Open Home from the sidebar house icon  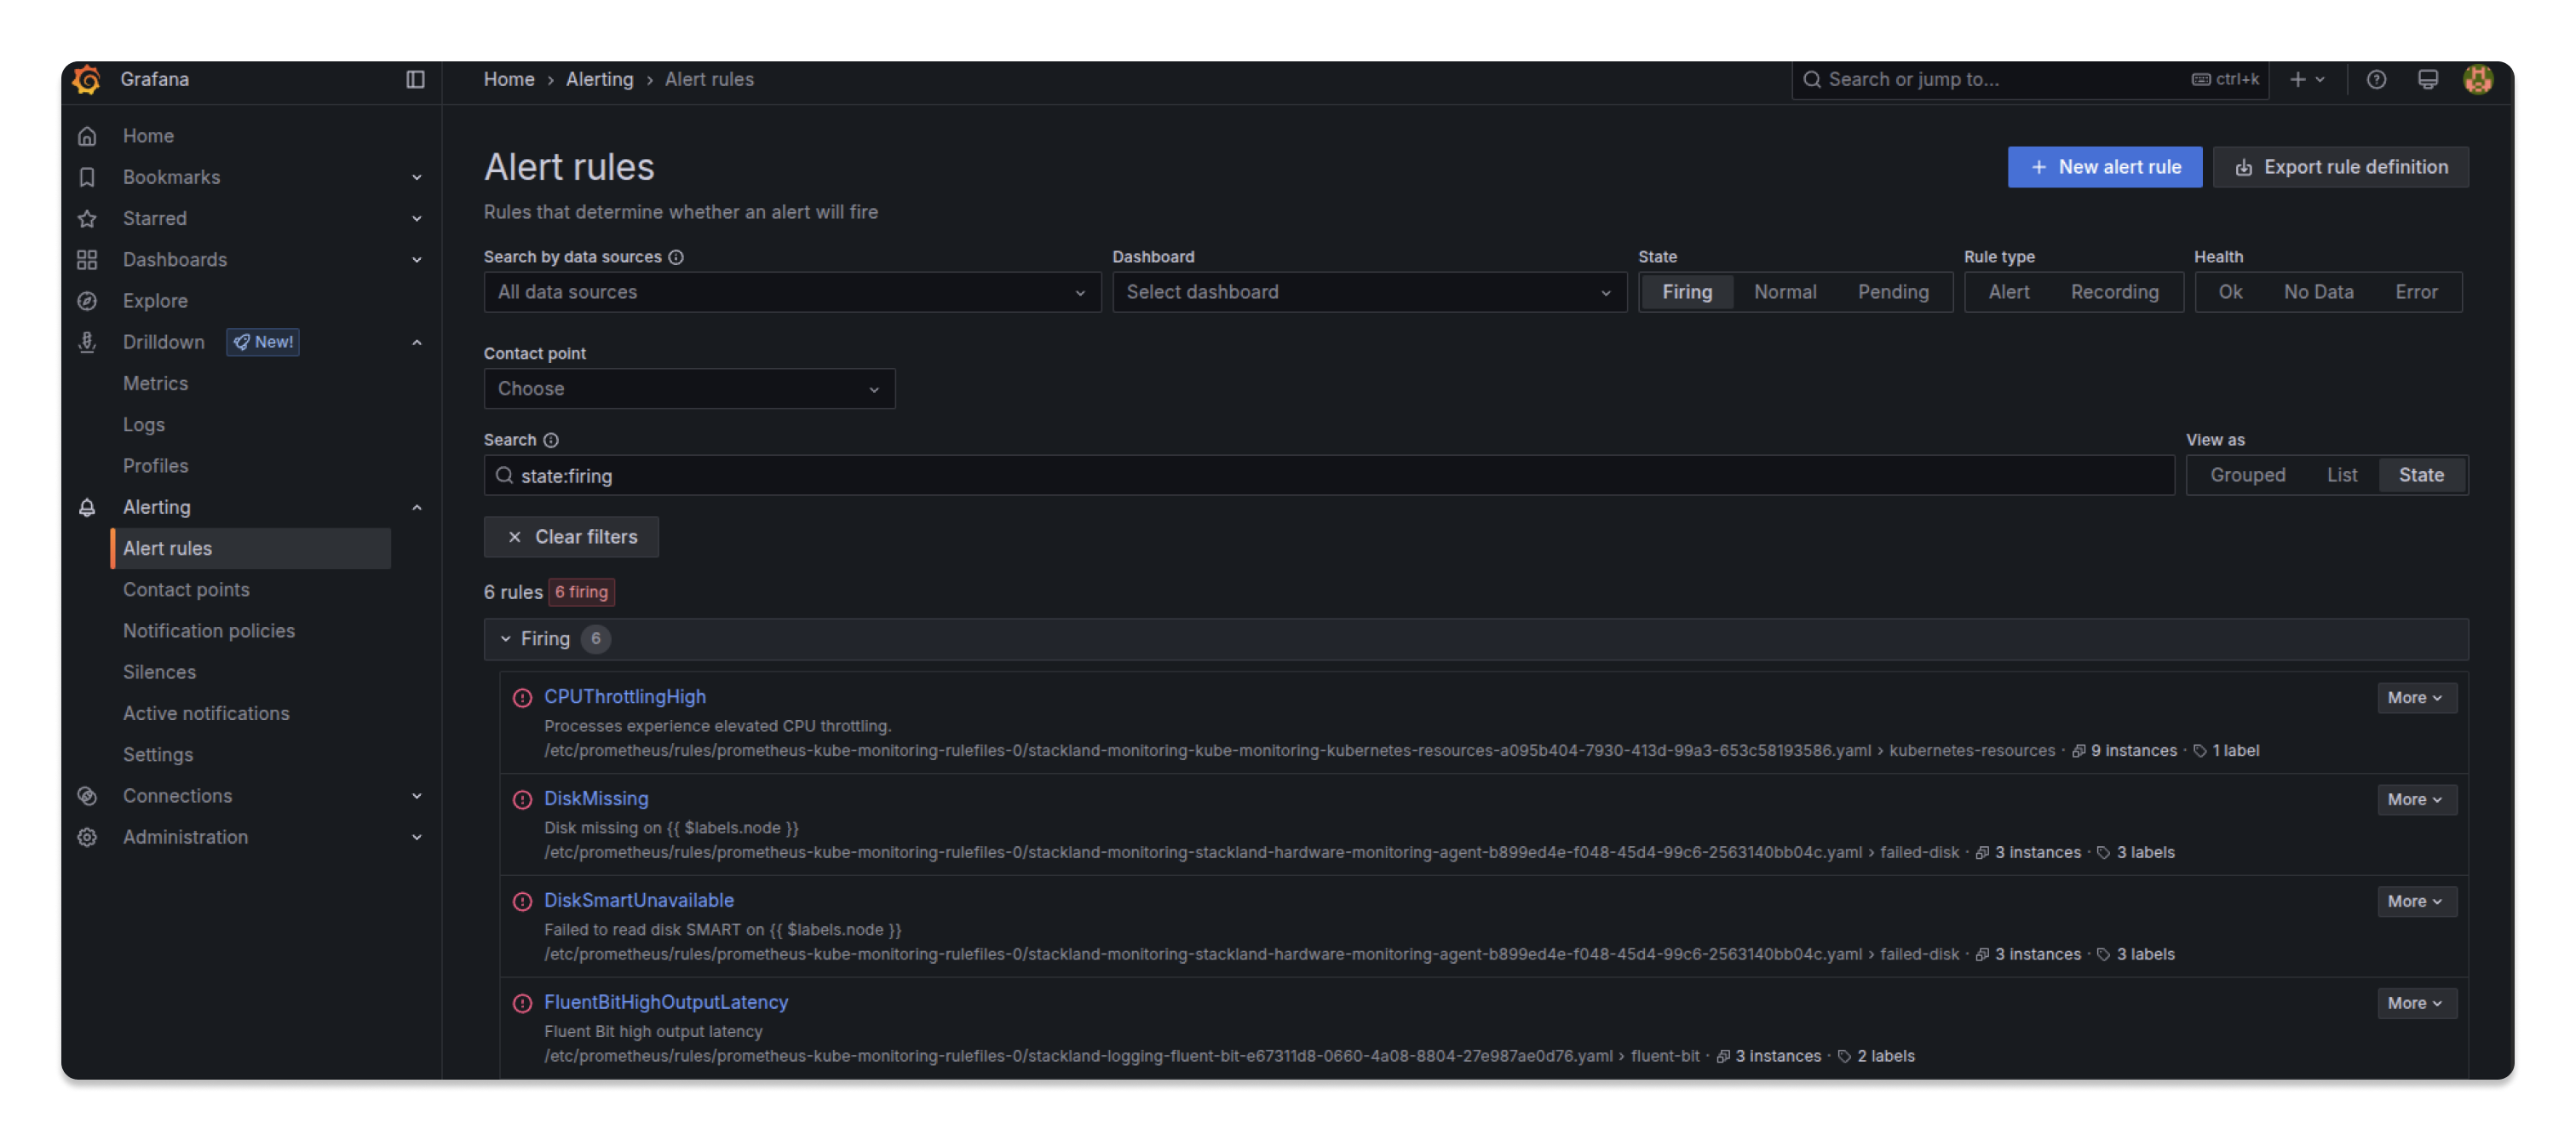tap(87, 136)
